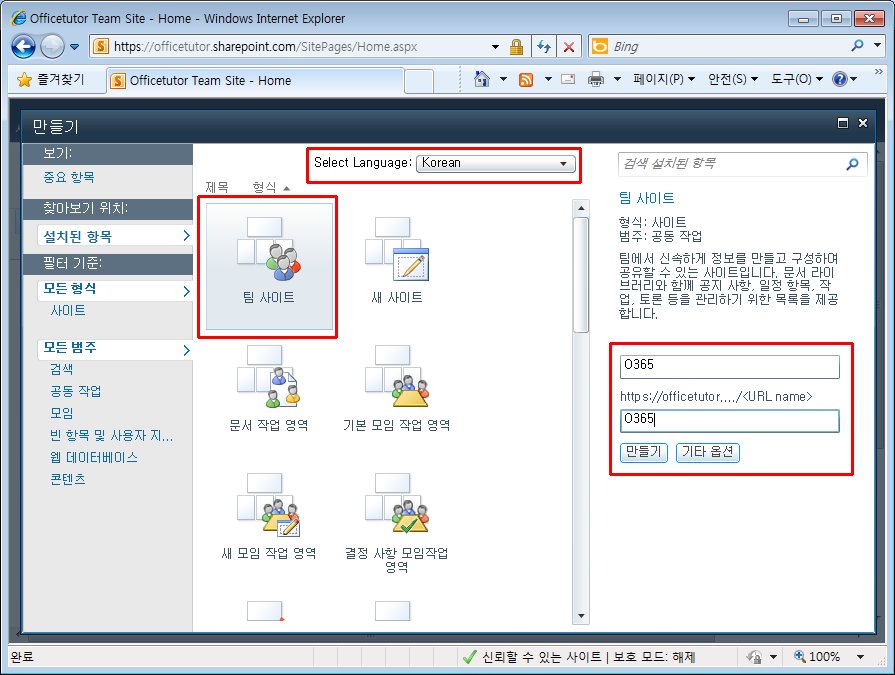Open Bing search provider dropdown arrow
The width and height of the screenshot is (895, 675).
pos(877,45)
